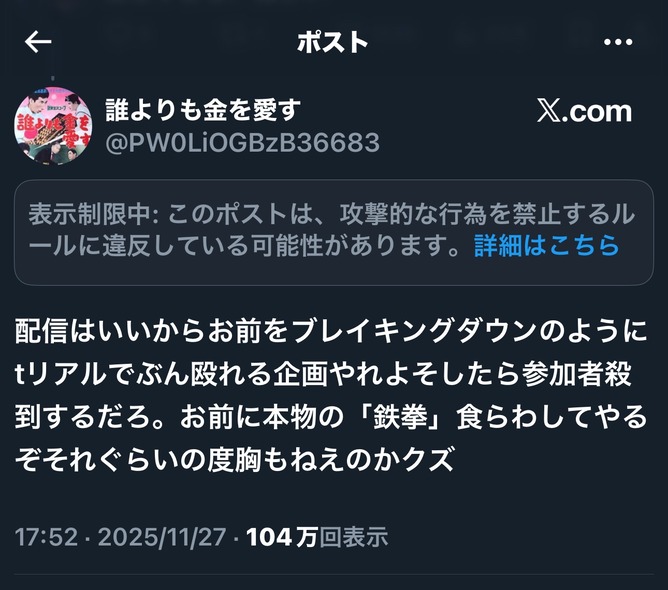The height and width of the screenshot is (590, 668).
Task: Click the 17:52 timestamp
Action: pos(47,537)
